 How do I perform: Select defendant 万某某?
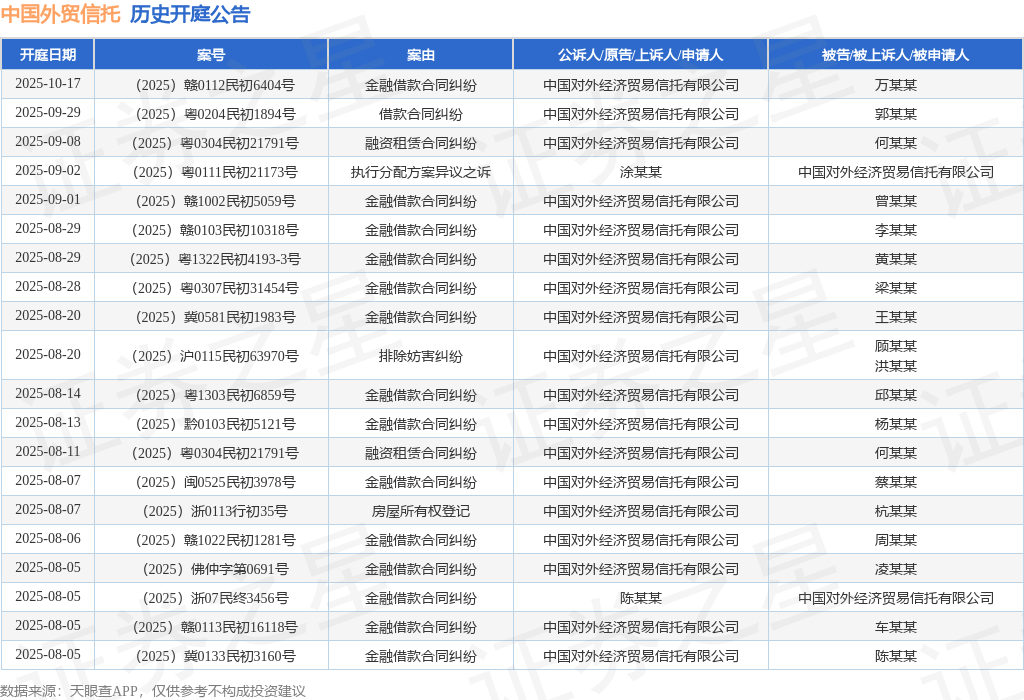click(896, 85)
